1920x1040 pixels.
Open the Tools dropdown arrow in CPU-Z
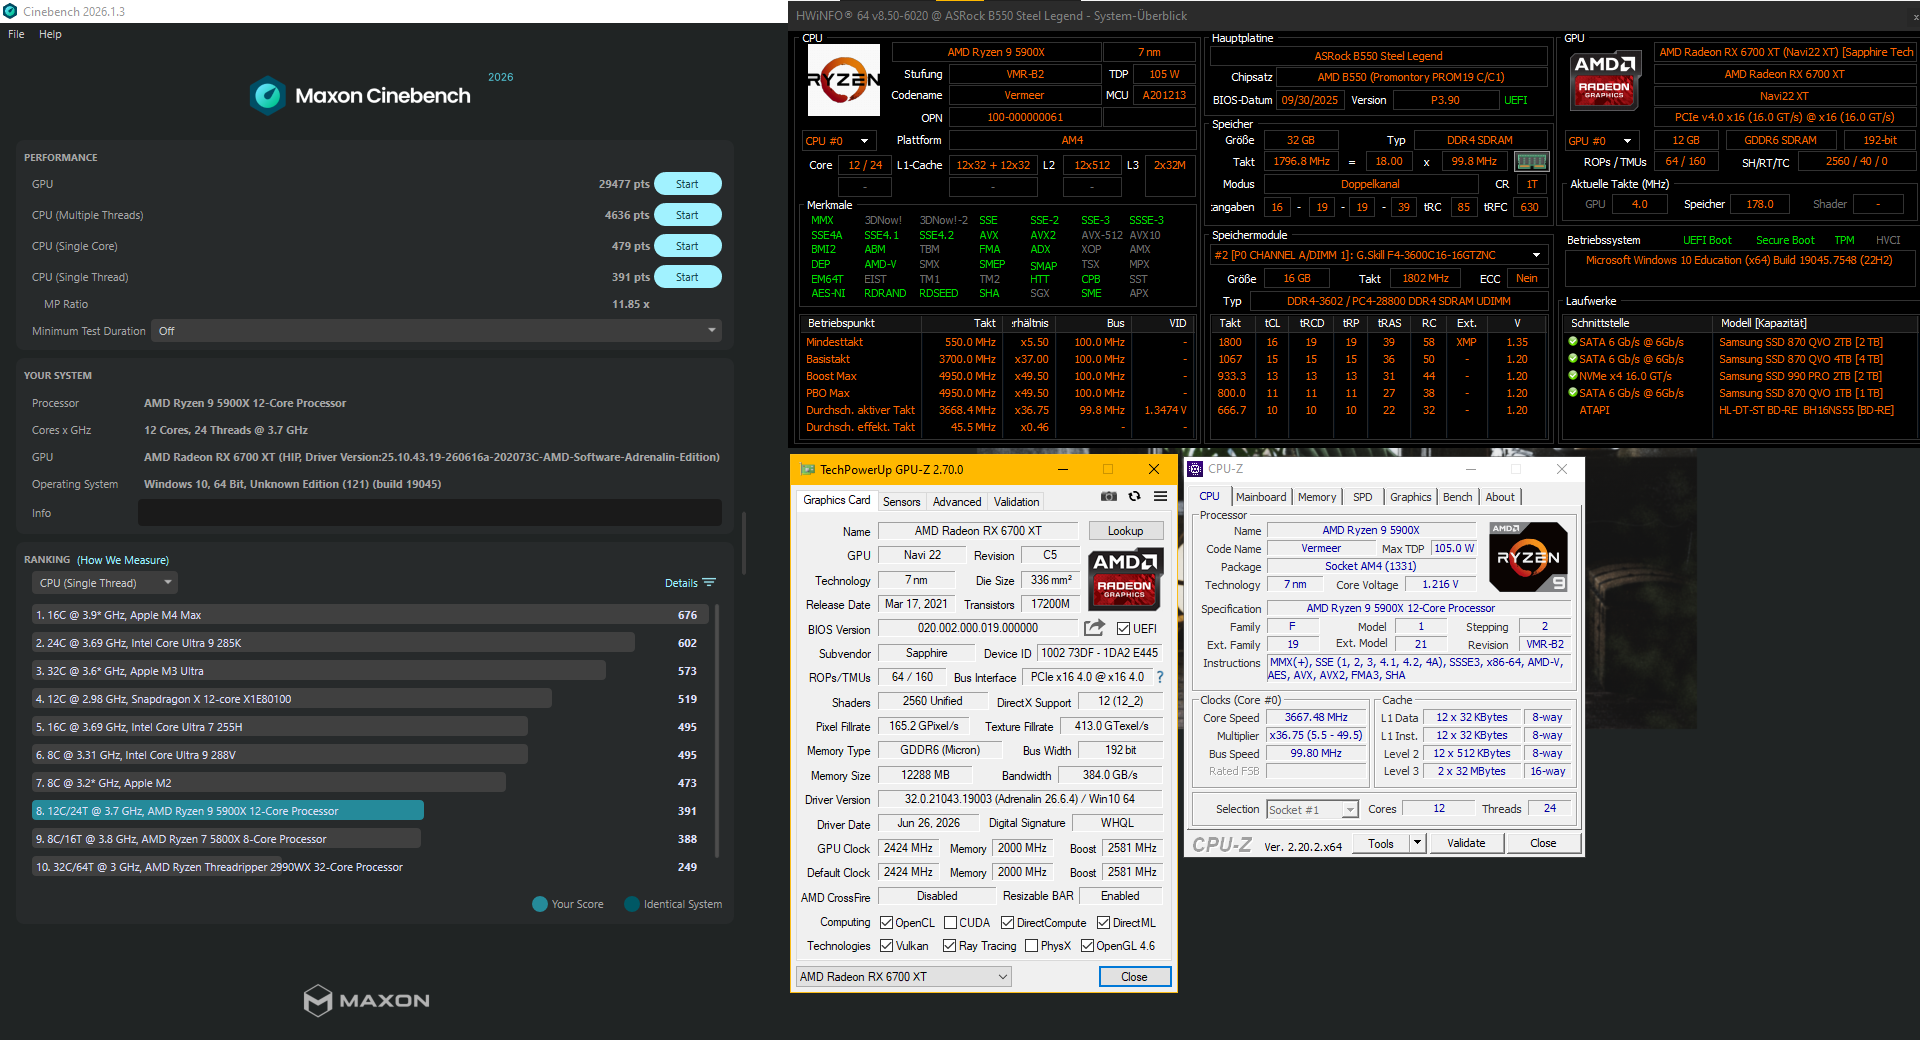[1417, 843]
